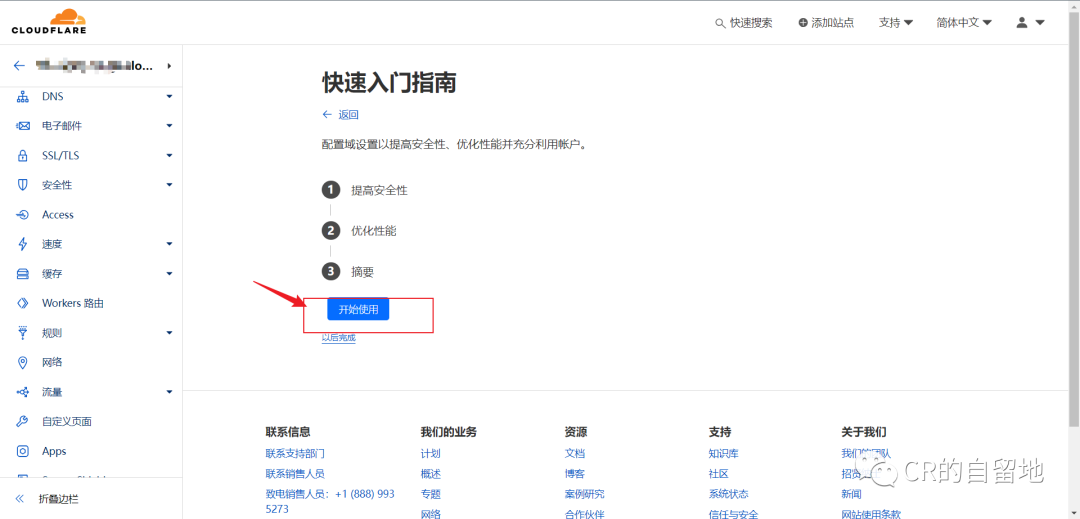Click the 速度 lightning bolt icon
This screenshot has height=519, width=1080.
pos(23,244)
